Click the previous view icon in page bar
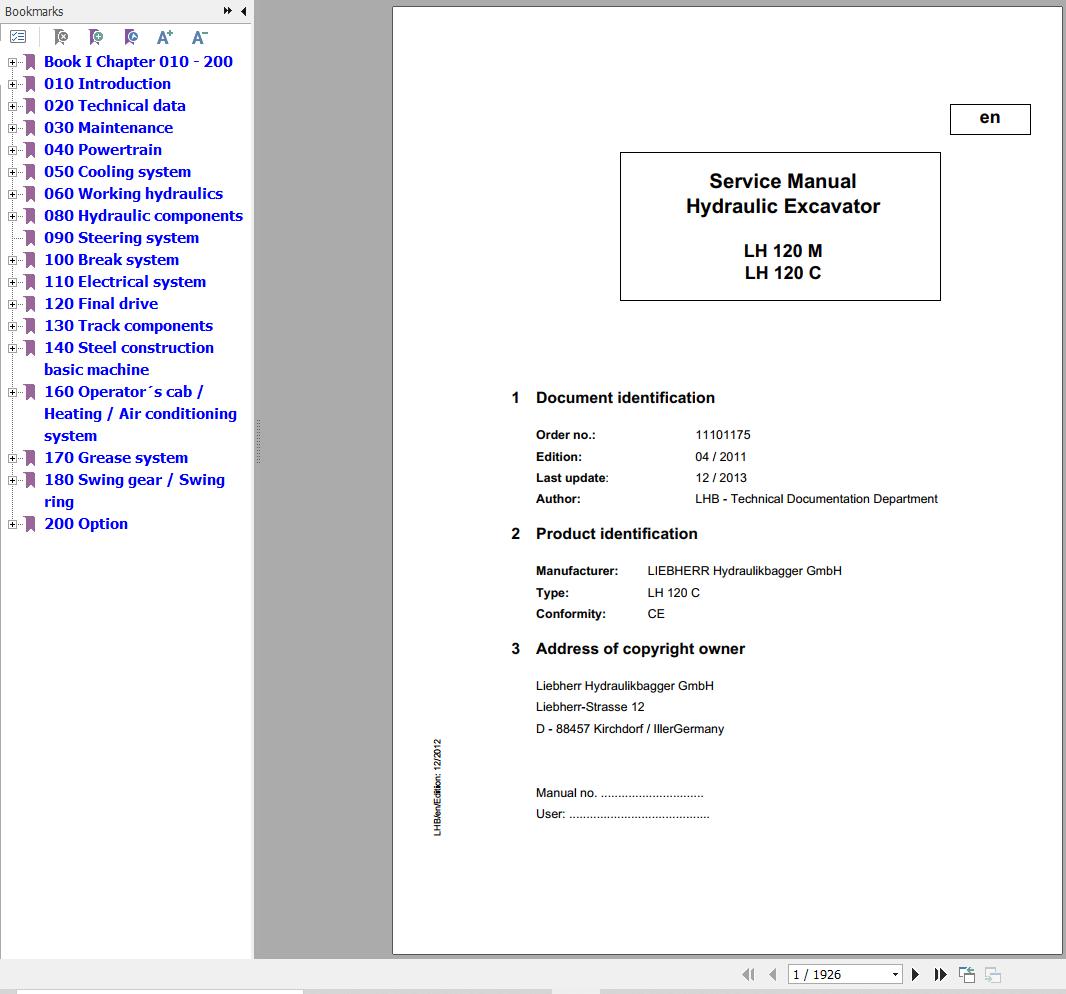 [x=967, y=974]
